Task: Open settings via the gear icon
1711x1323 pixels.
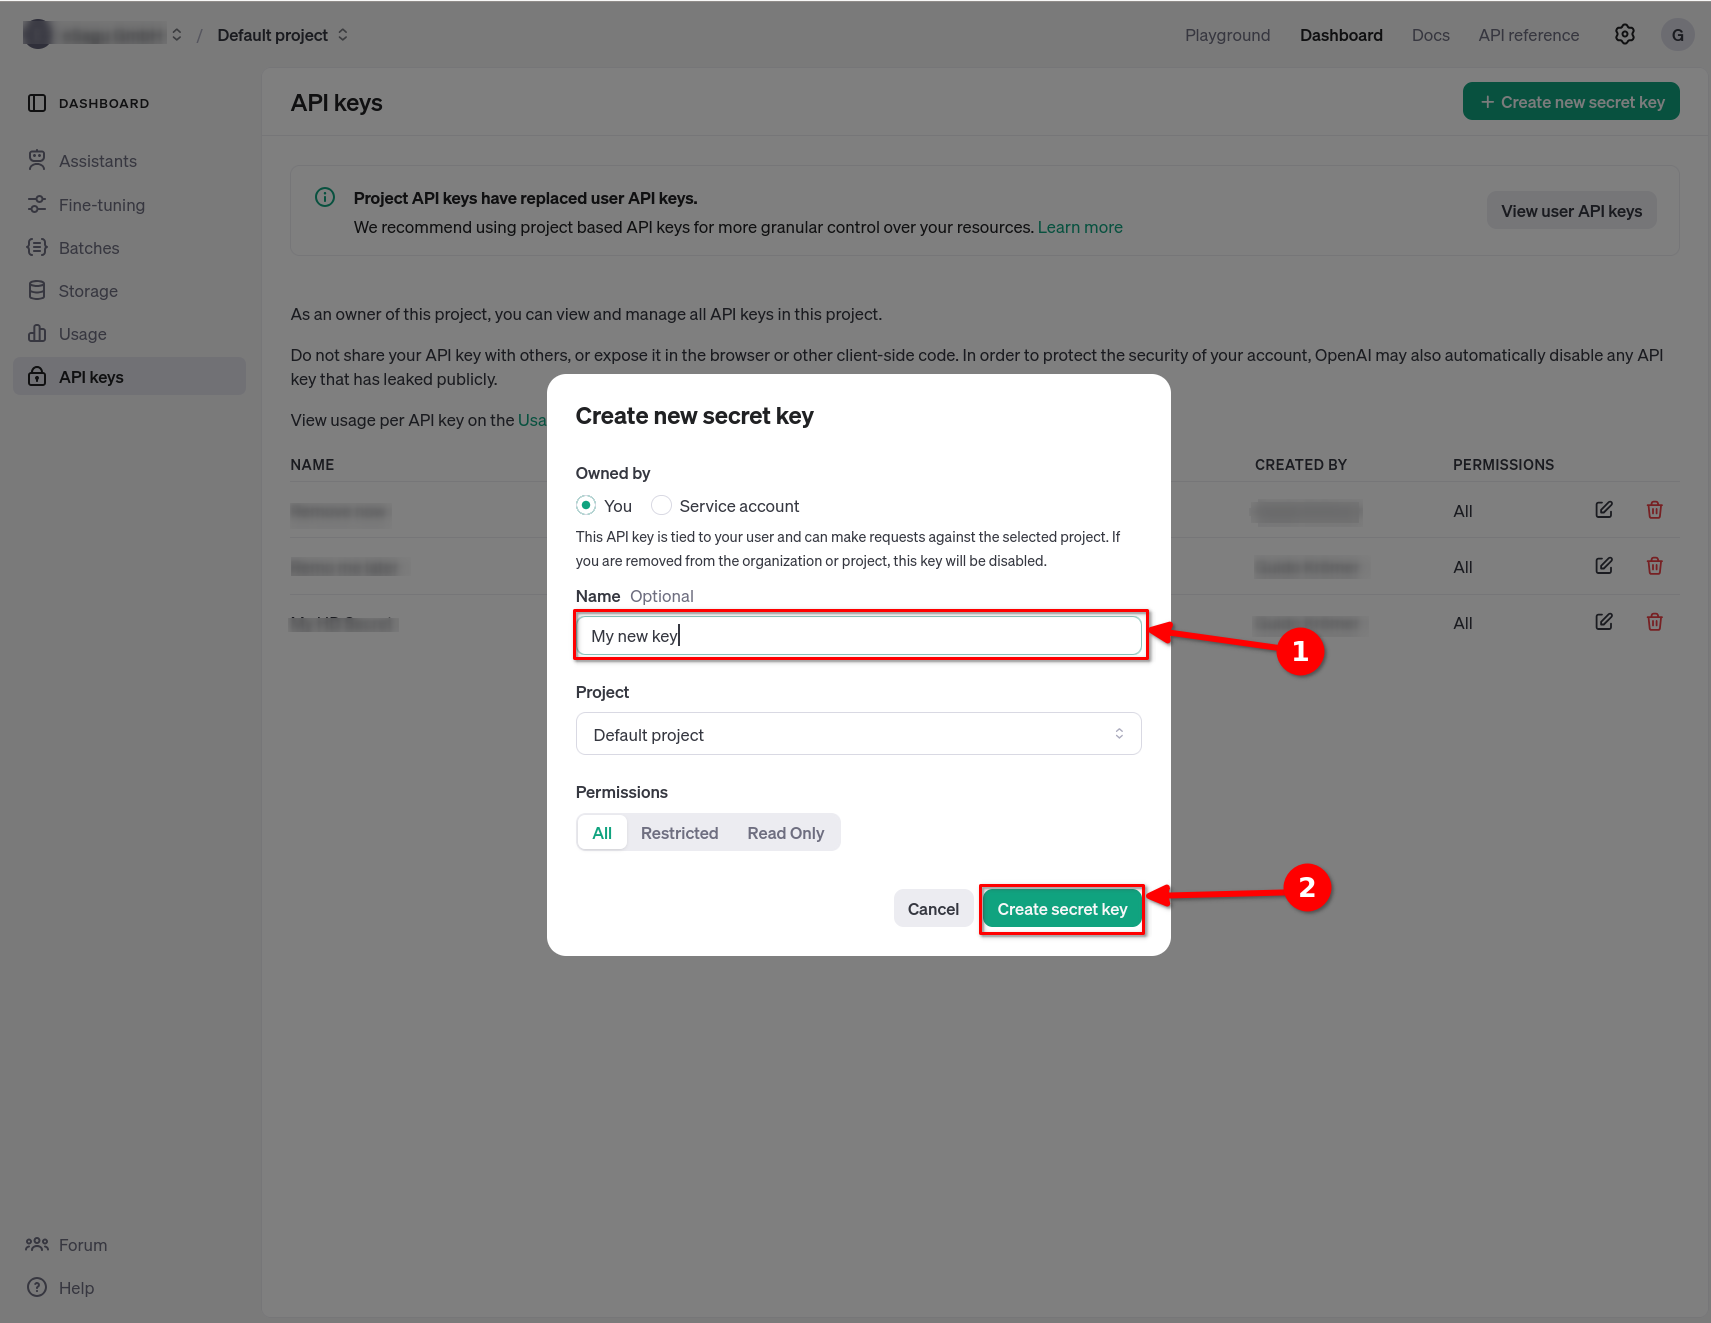Action: tap(1624, 35)
